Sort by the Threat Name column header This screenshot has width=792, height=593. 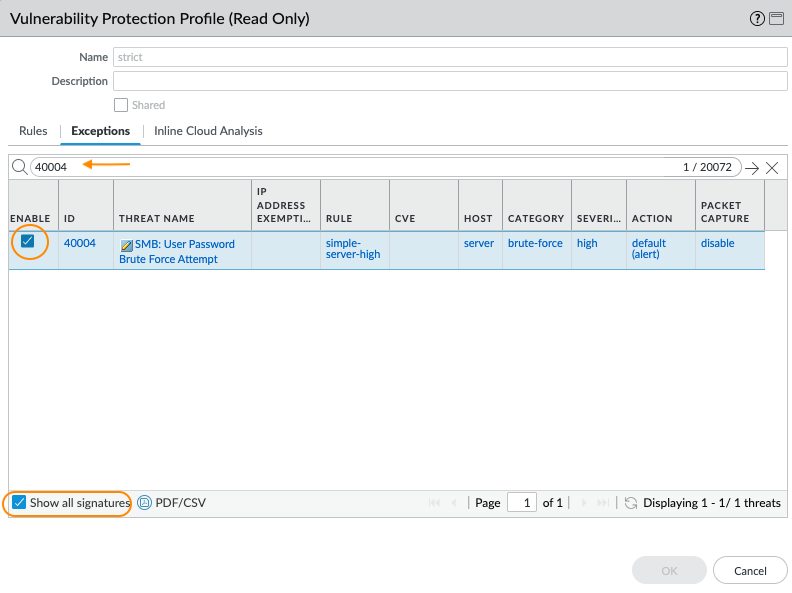click(x=157, y=218)
